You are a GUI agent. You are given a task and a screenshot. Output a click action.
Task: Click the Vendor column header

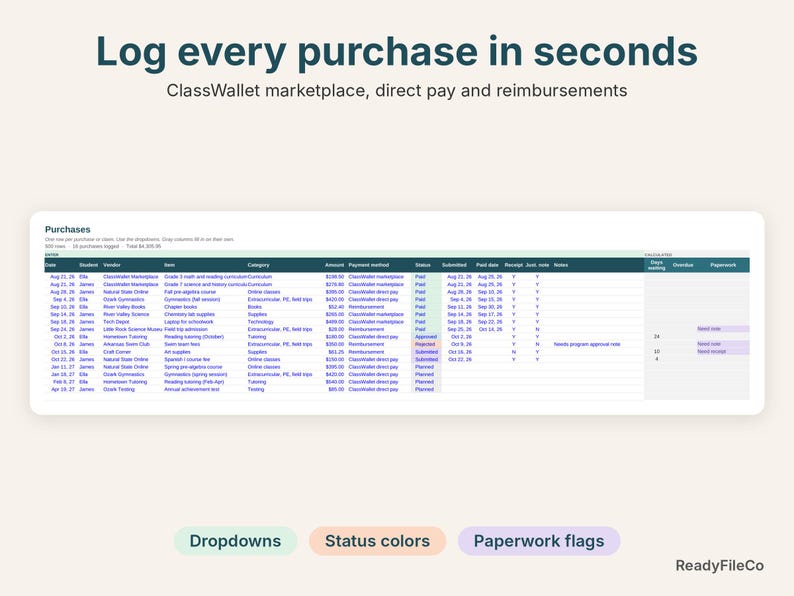coord(112,265)
